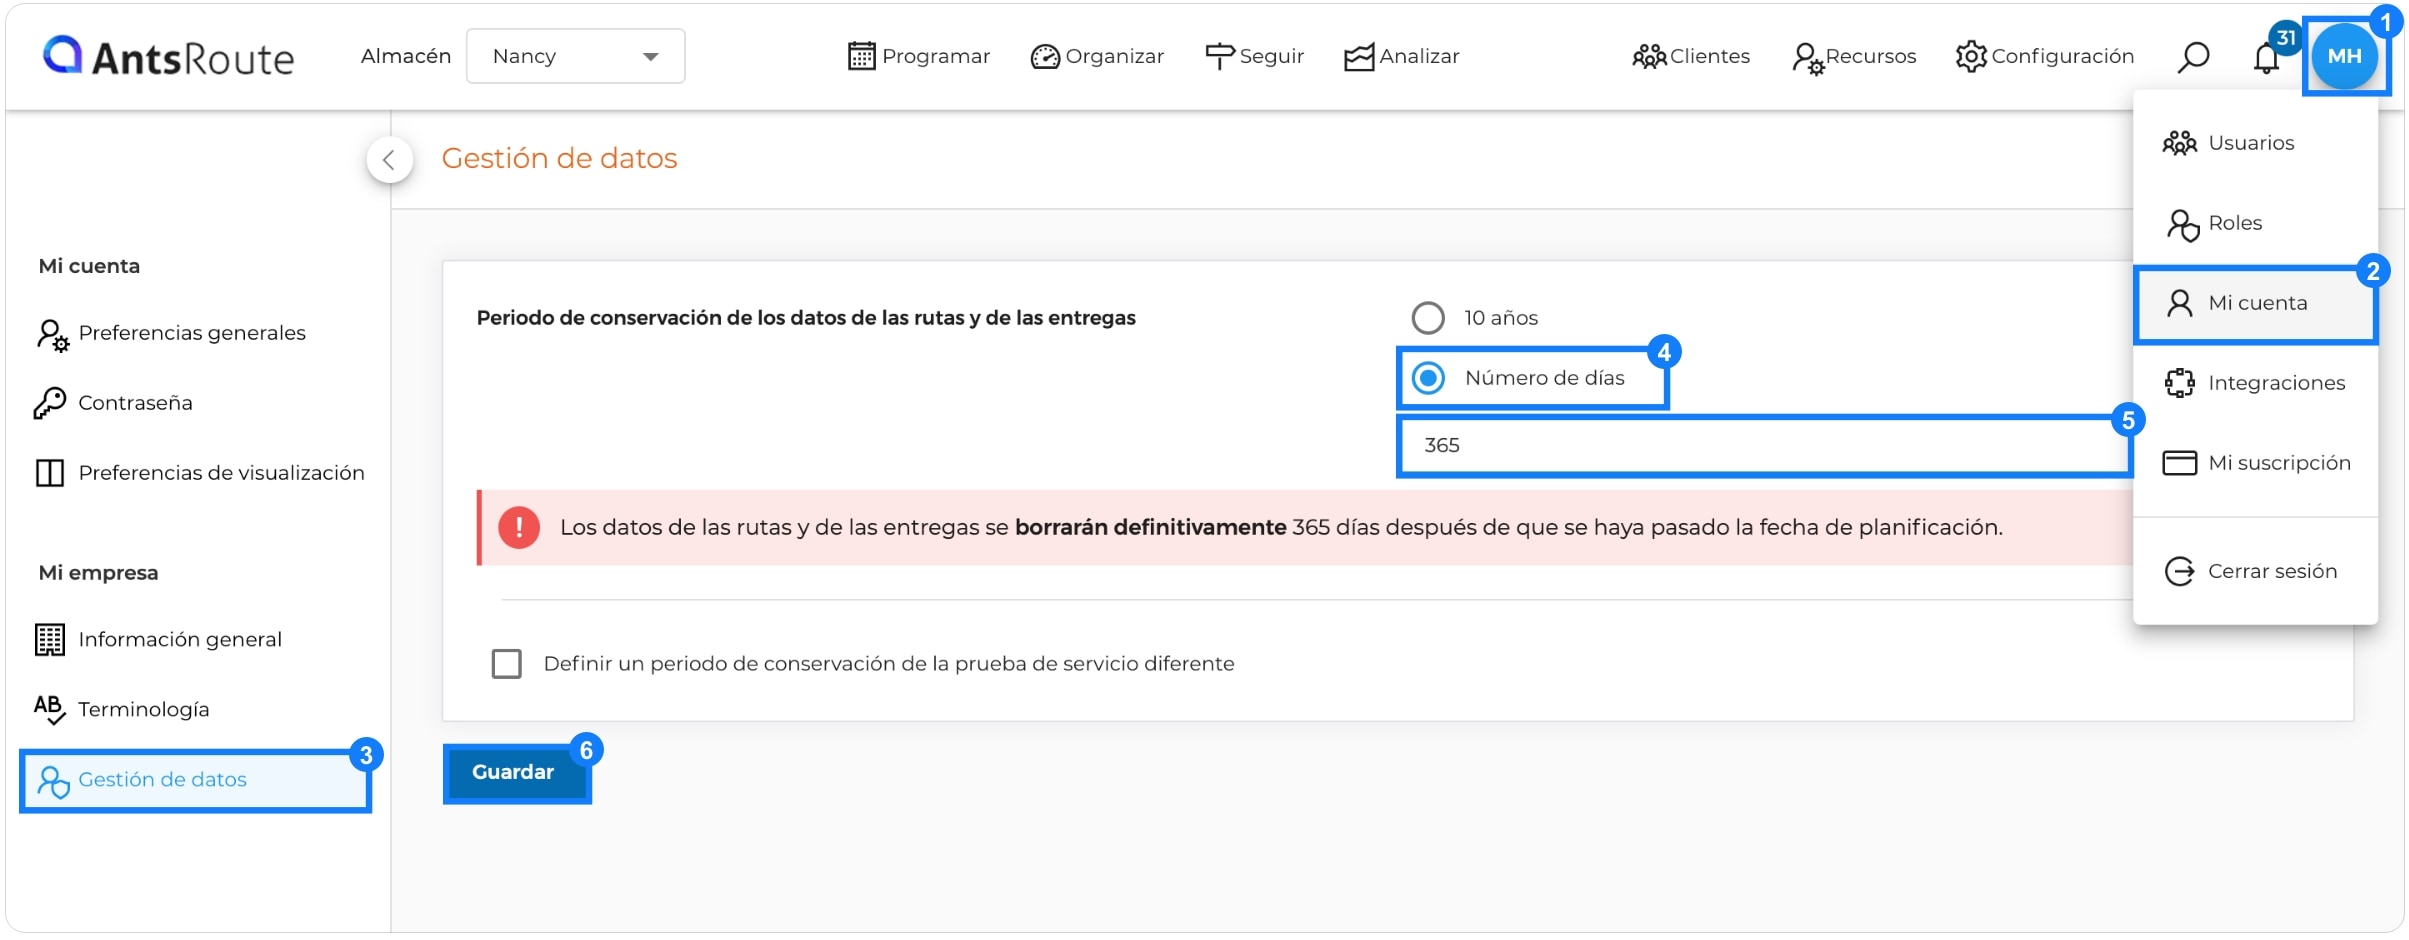Click the red warning exclamation icon
Image resolution: width=2409 pixels, height=940 pixels.
(x=519, y=528)
